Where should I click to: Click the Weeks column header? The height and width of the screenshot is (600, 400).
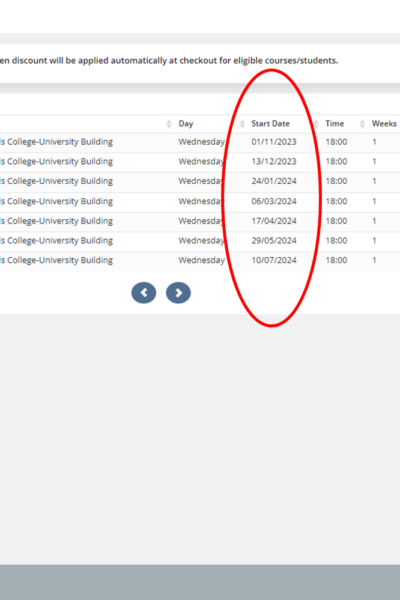pos(384,124)
